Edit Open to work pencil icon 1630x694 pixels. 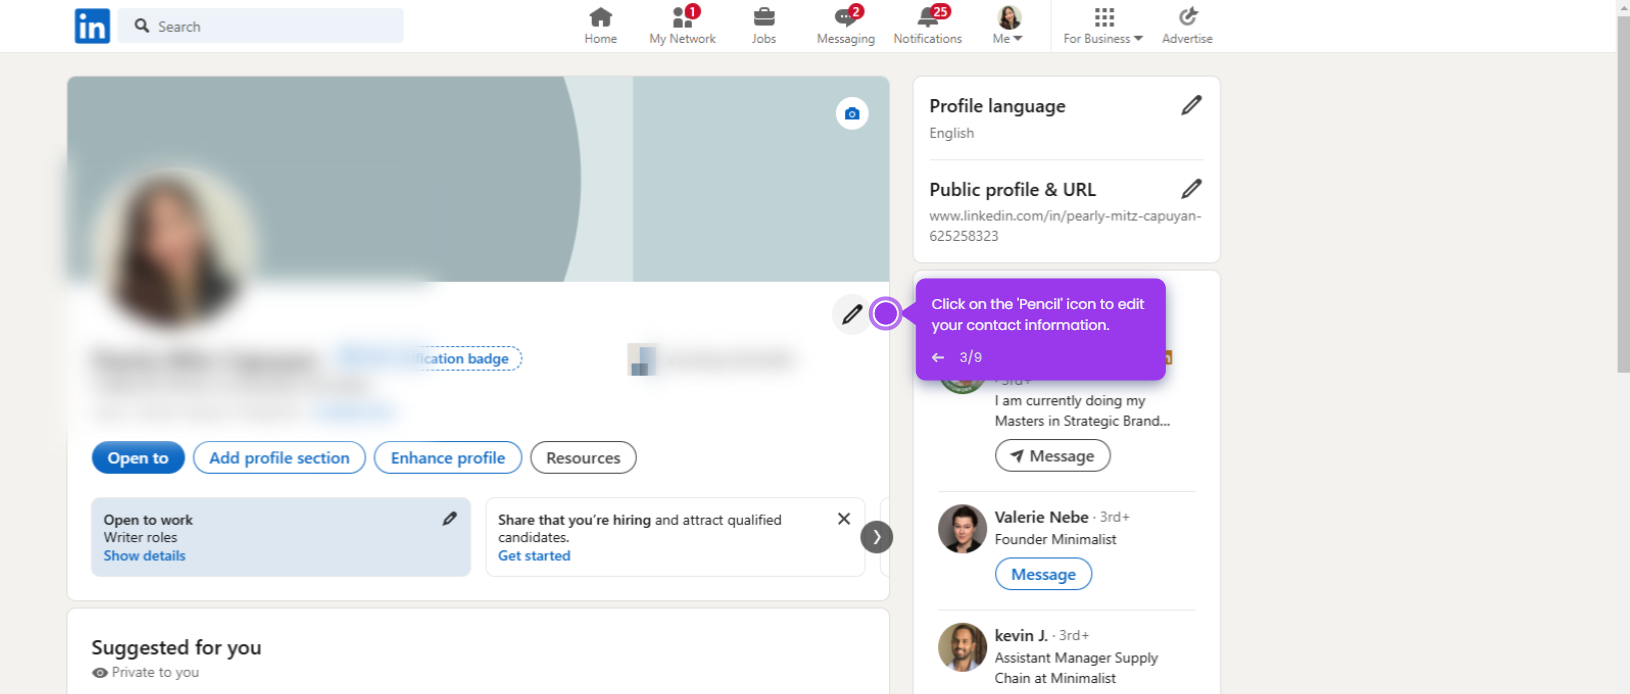click(x=450, y=519)
